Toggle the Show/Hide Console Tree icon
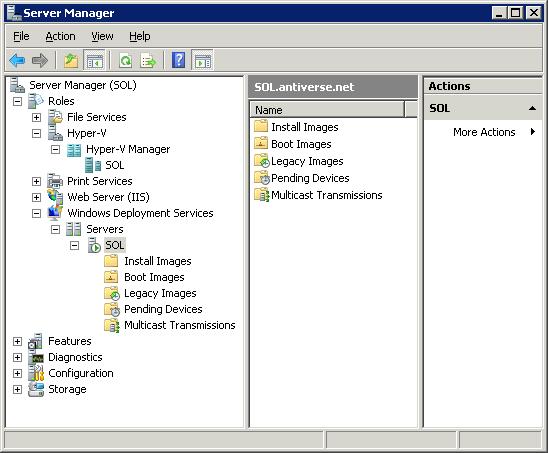This screenshot has width=548, height=453. (x=94, y=60)
